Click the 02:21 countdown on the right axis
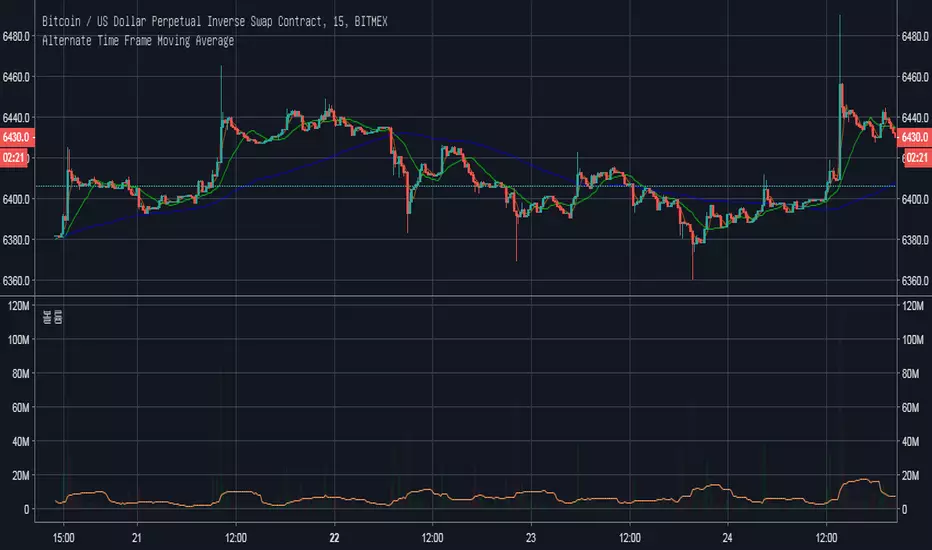 tap(914, 158)
